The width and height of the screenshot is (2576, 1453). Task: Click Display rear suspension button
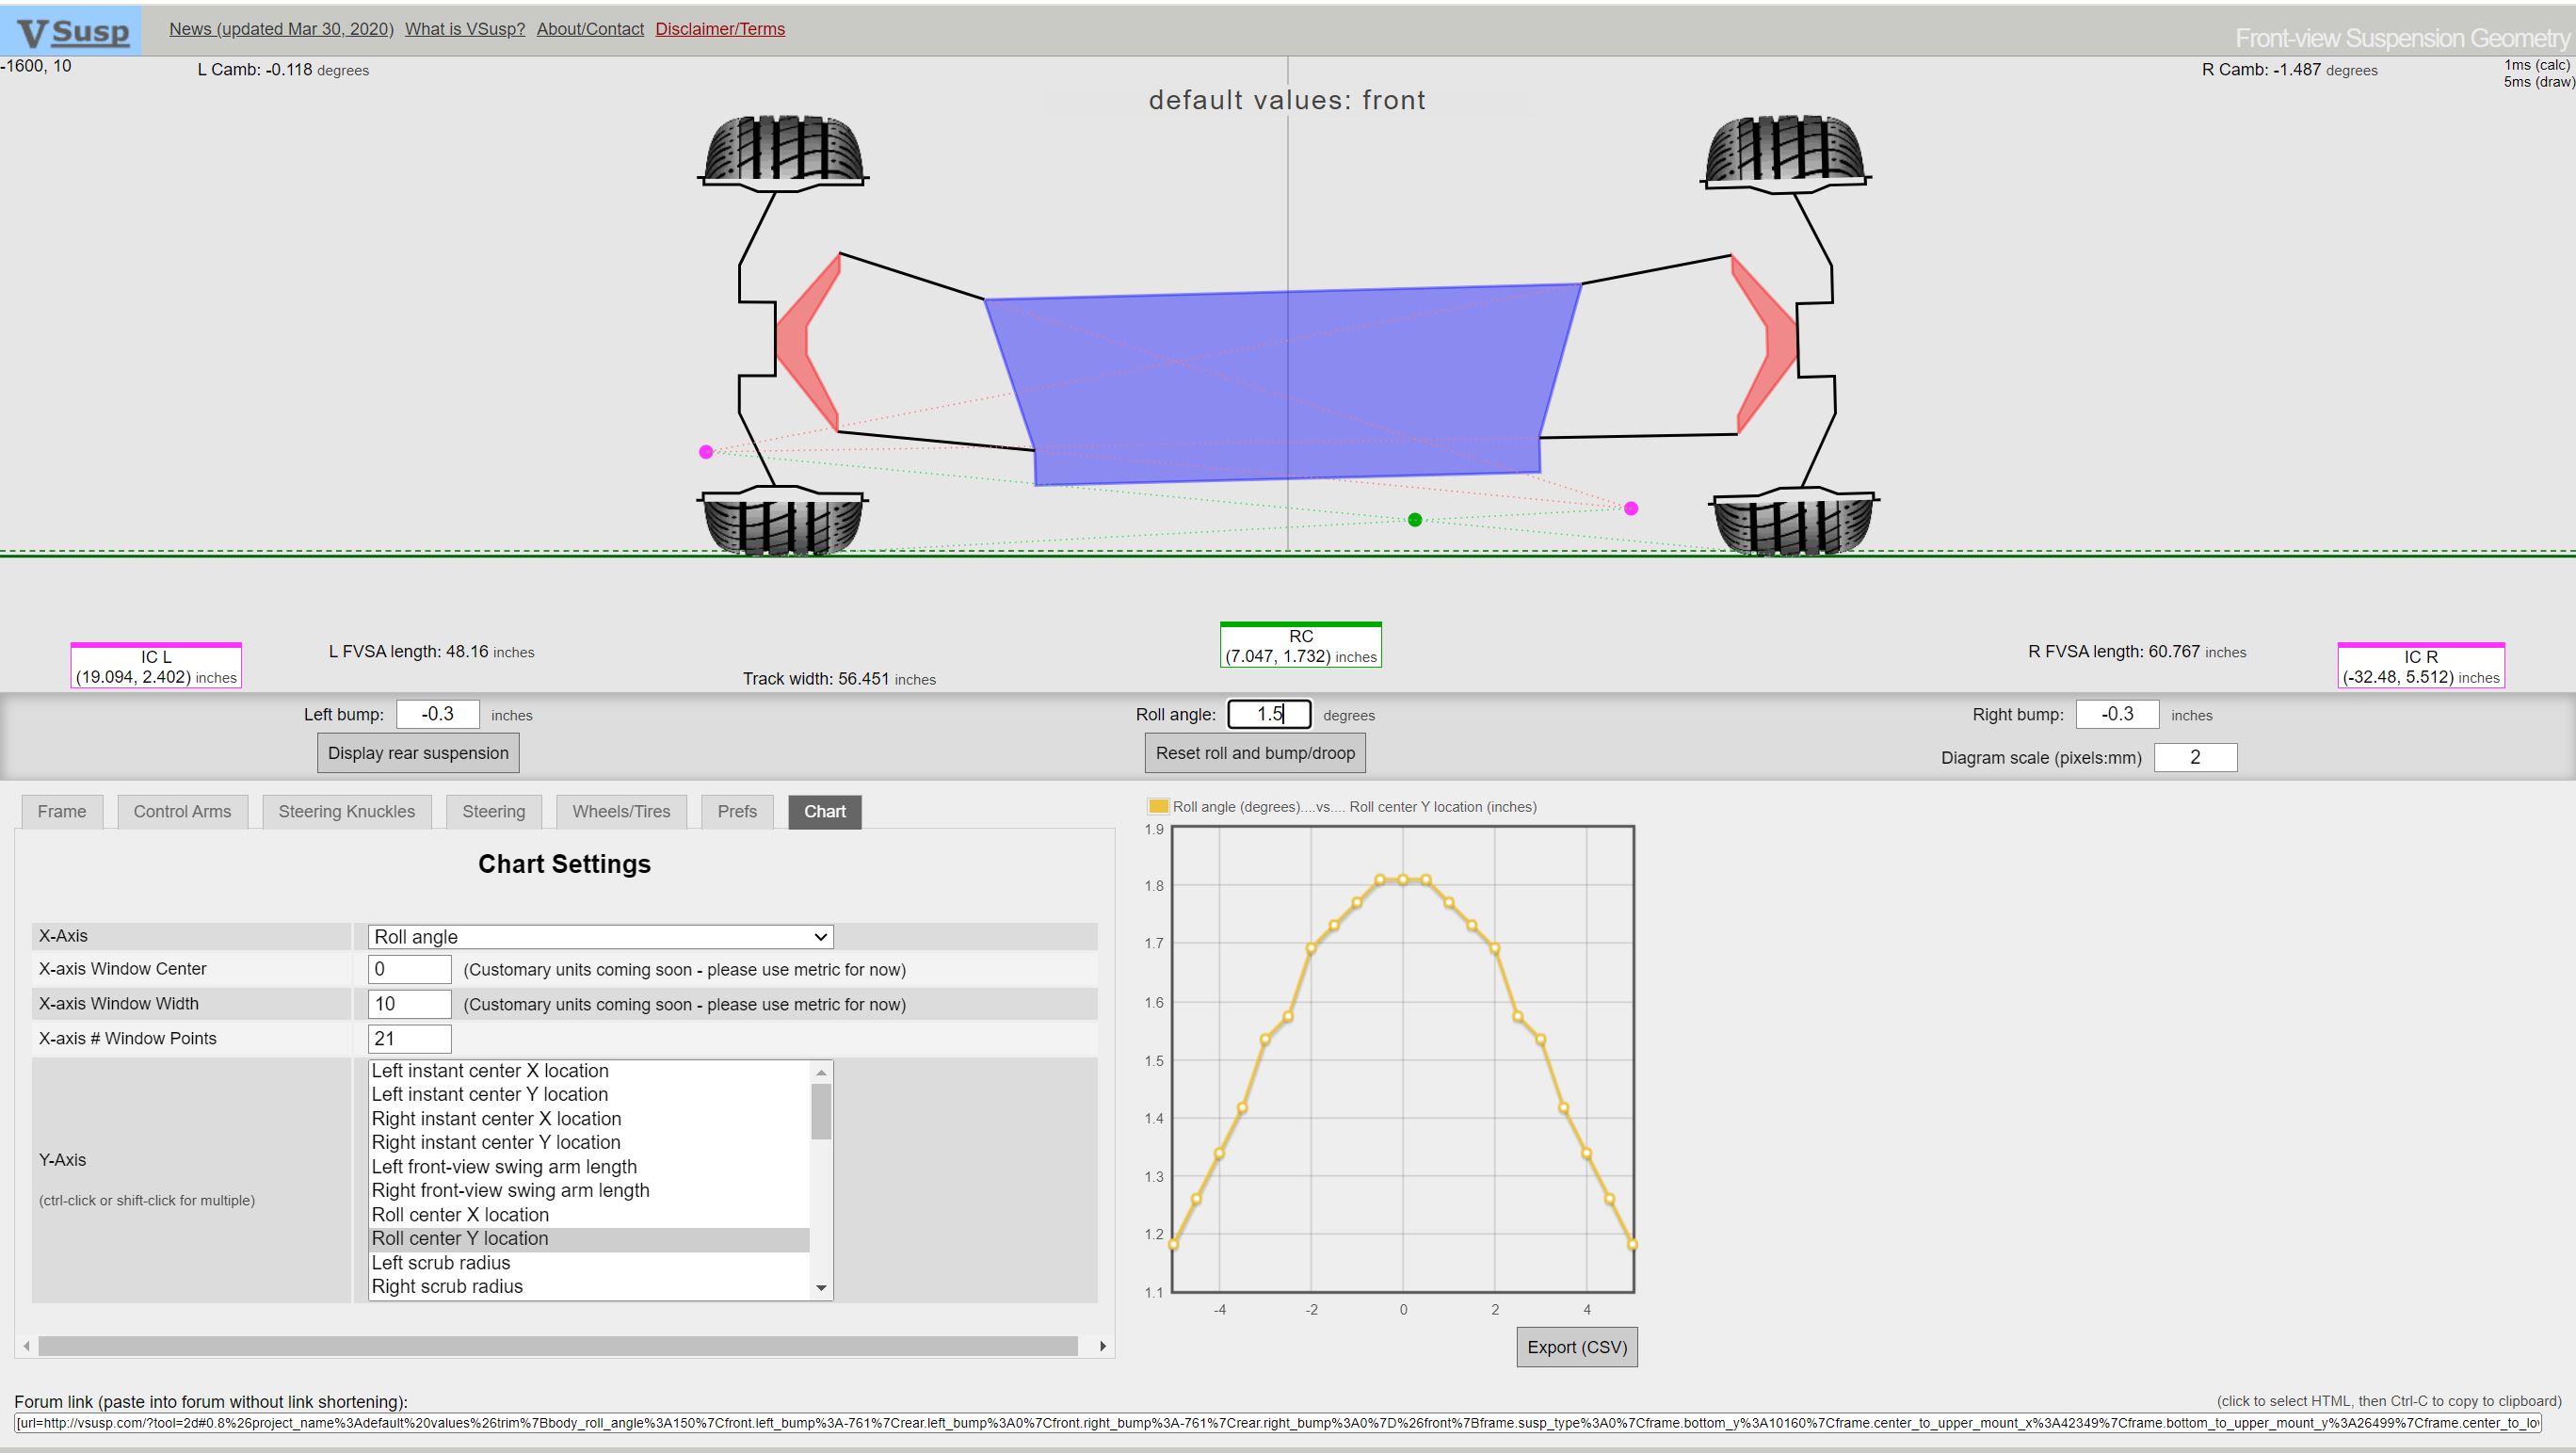click(418, 753)
